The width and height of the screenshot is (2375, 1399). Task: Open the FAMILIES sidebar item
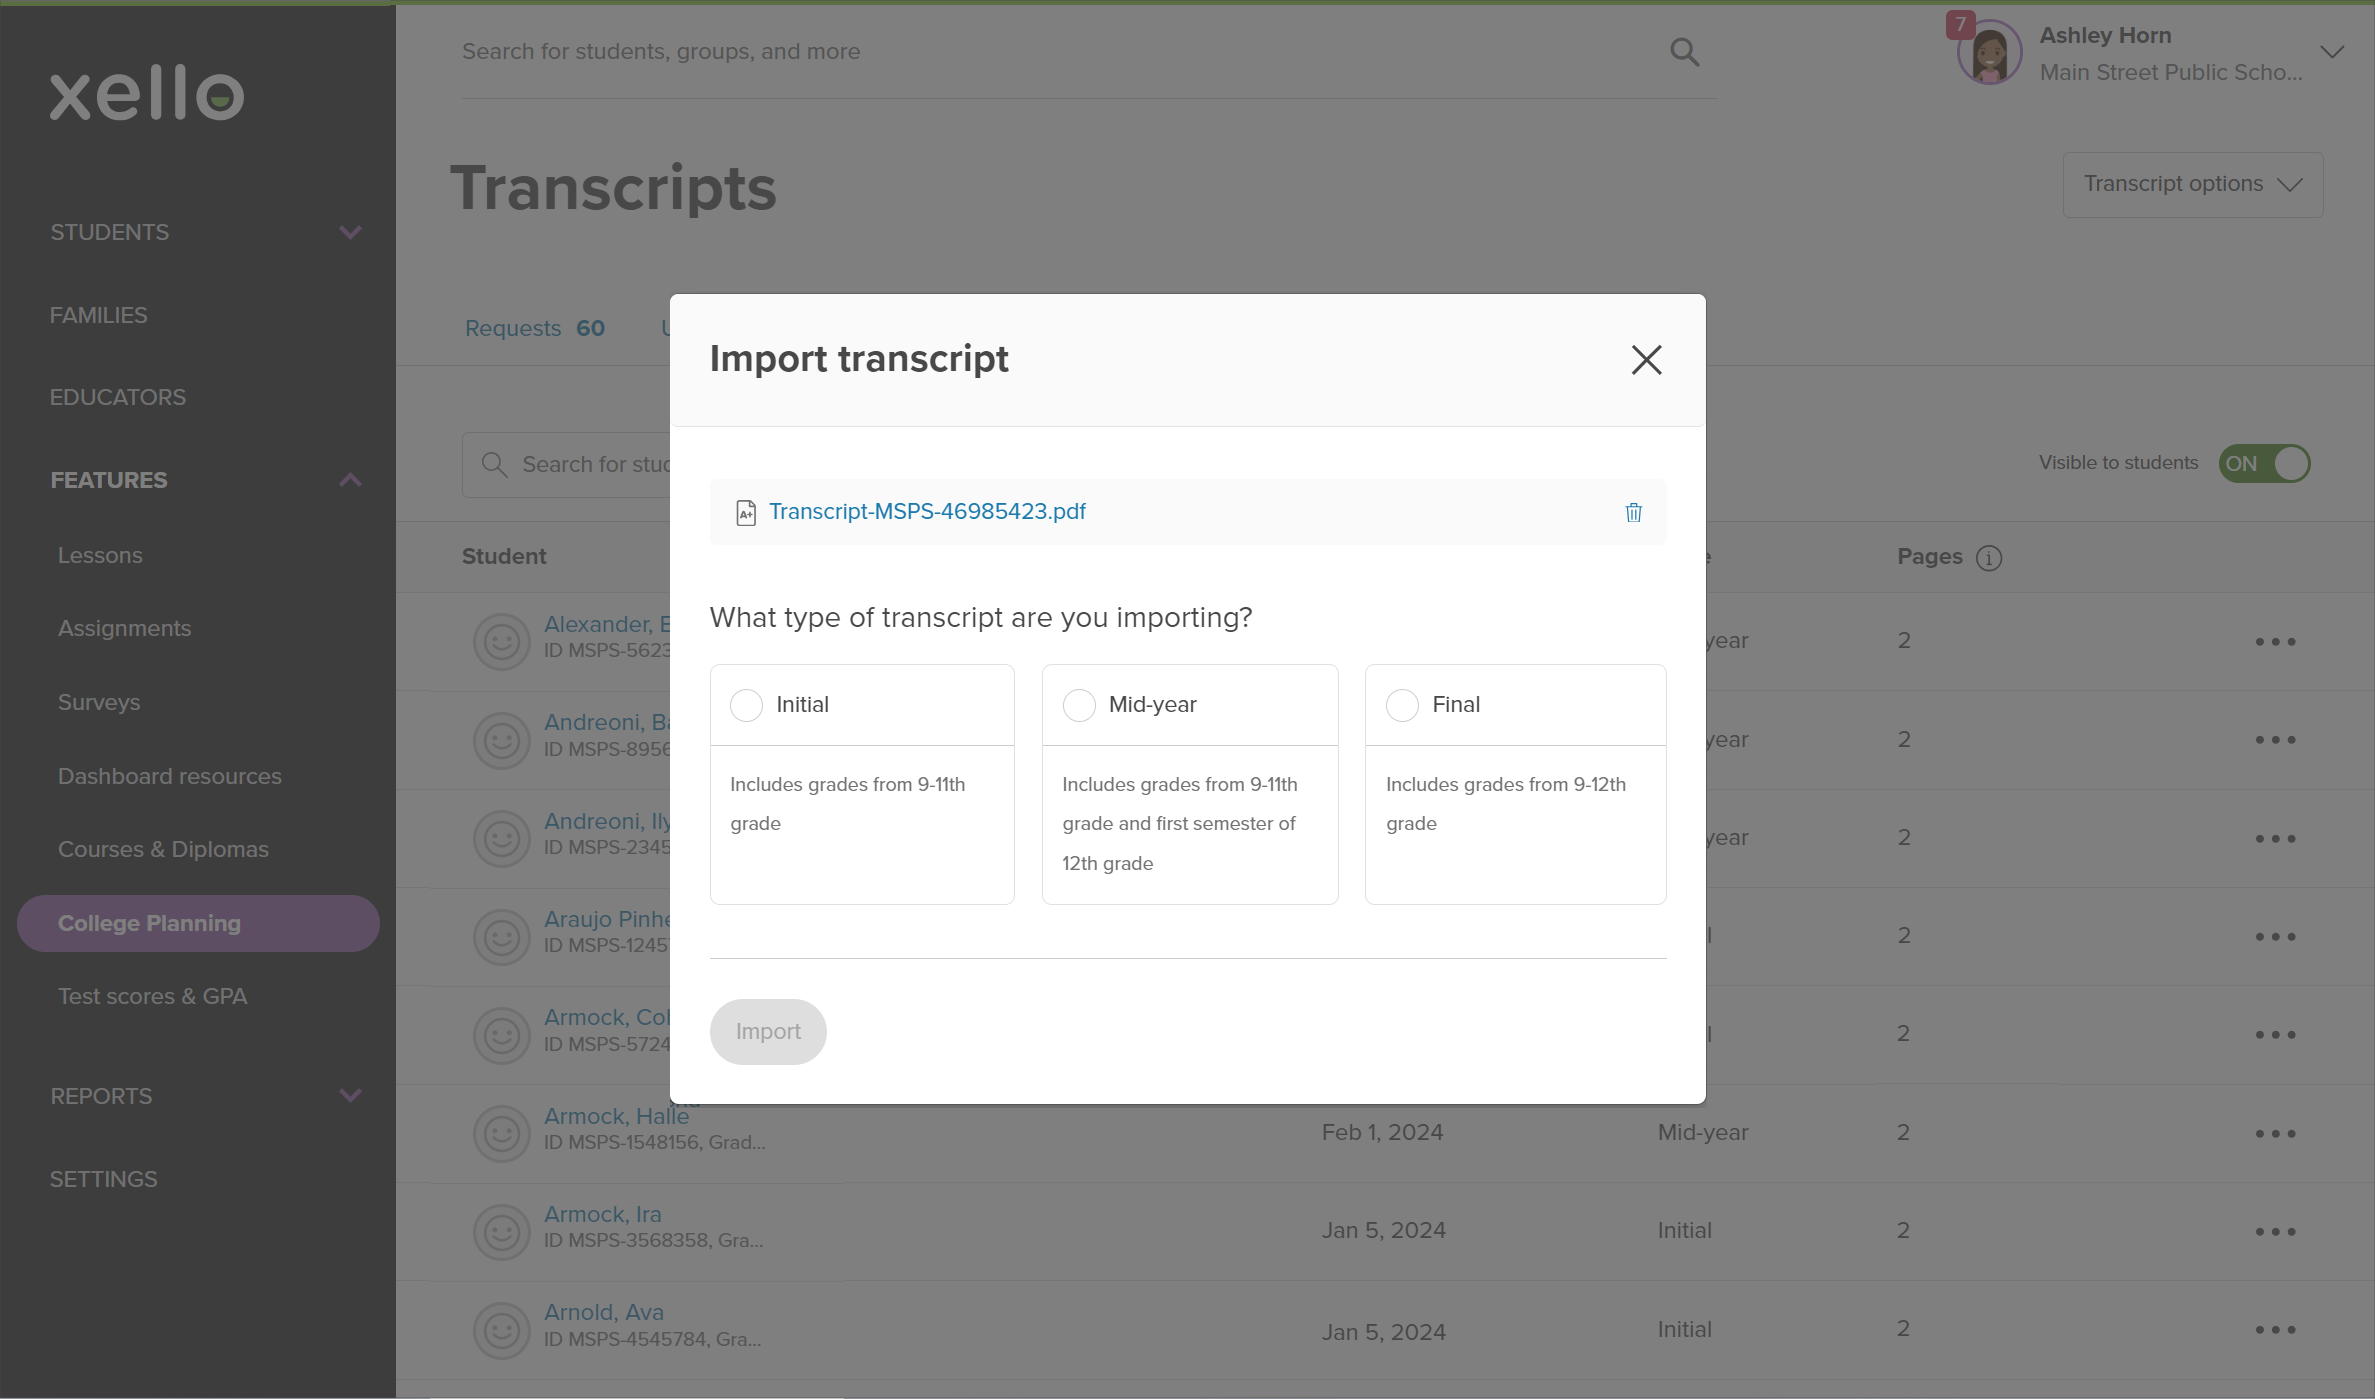coord(99,315)
